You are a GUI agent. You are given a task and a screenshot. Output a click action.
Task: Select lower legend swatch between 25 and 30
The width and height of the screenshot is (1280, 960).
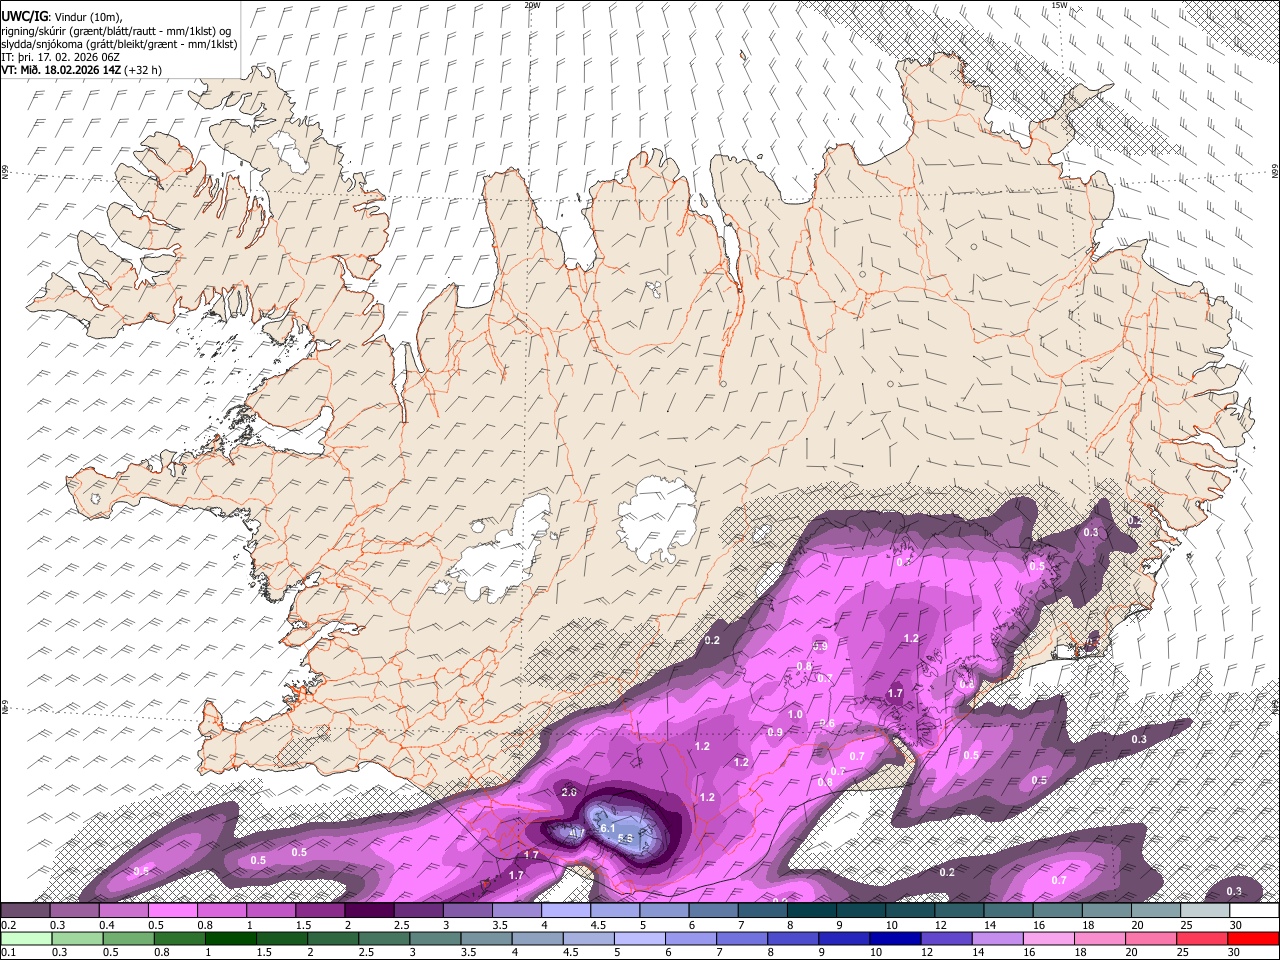[1203, 938]
